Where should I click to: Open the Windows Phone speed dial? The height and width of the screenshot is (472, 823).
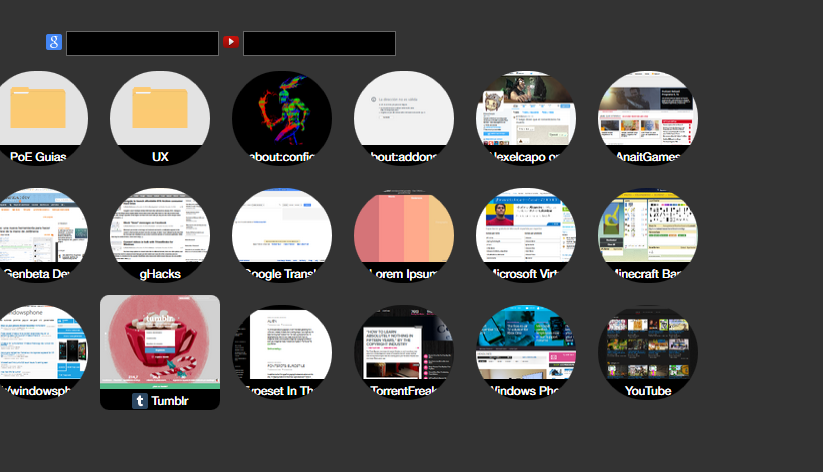526,352
